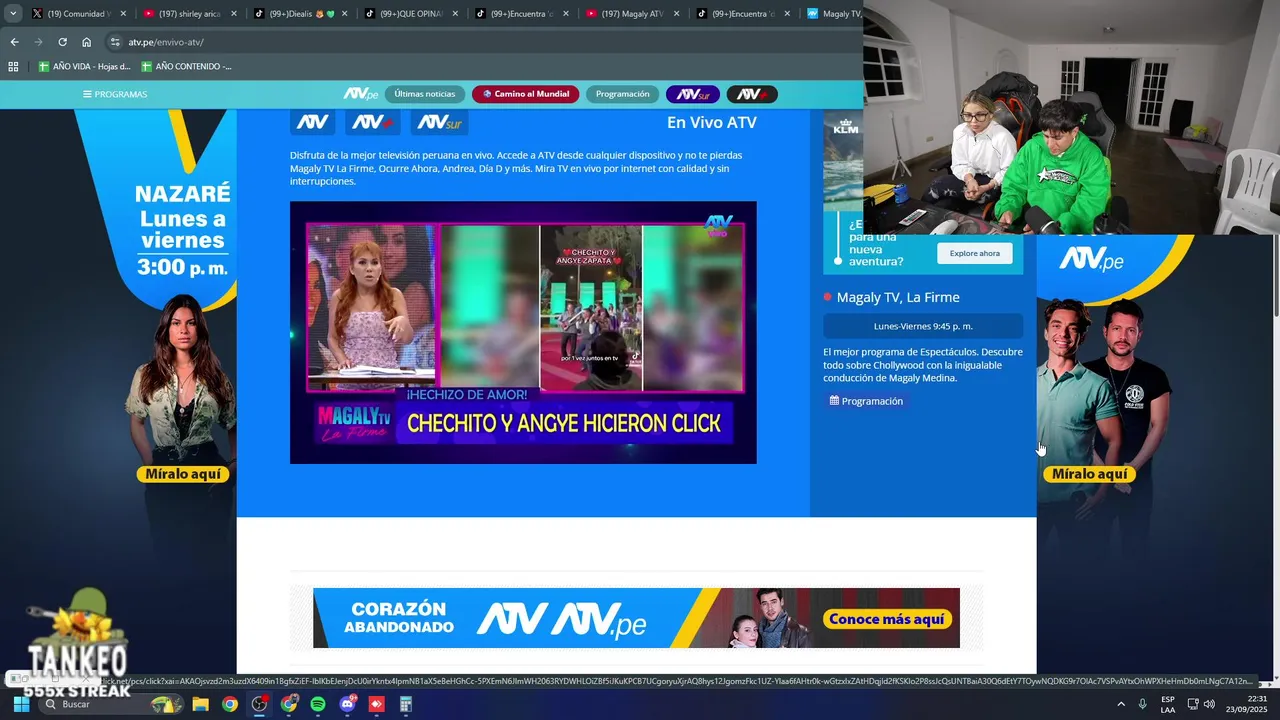Open the apps grid in bookmarks bar
The image size is (1280, 720).
point(13,67)
